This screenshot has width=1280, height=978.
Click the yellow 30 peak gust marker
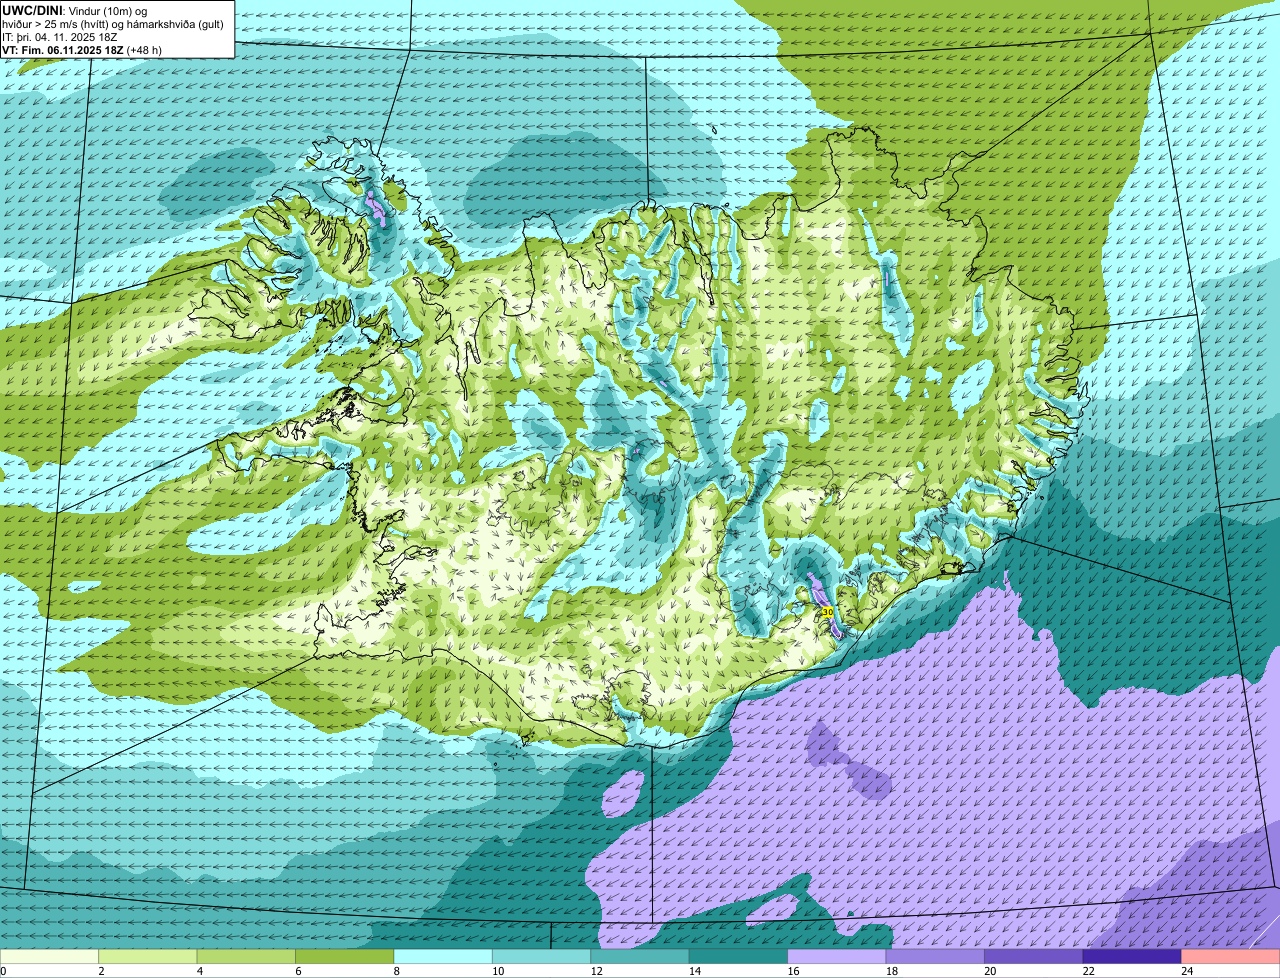[x=827, y=612]
